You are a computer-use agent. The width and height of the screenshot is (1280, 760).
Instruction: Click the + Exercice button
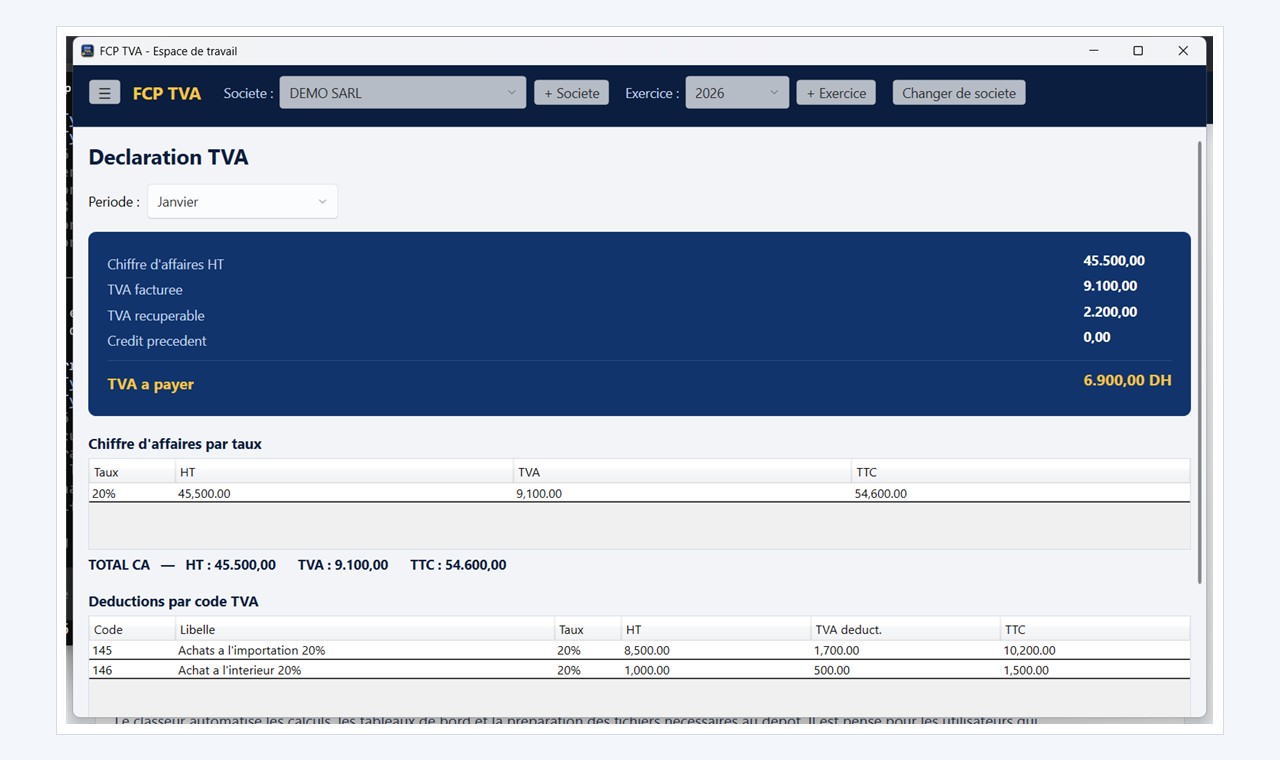pyautogui.click(x=836, y=93)
